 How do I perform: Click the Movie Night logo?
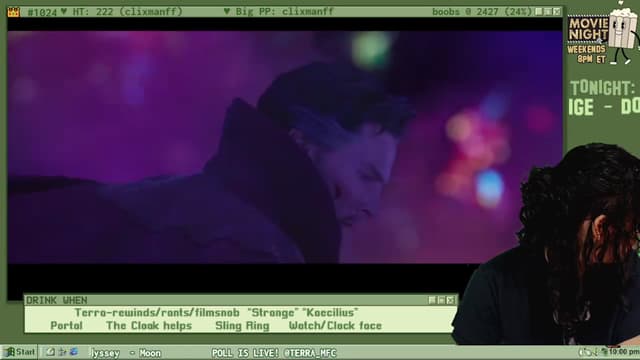click(x=587, y=29)
